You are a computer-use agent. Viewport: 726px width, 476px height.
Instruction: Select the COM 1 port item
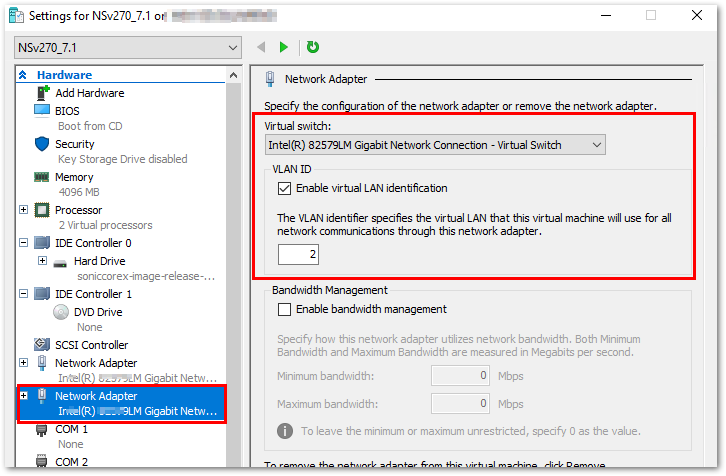coord(72,429)
